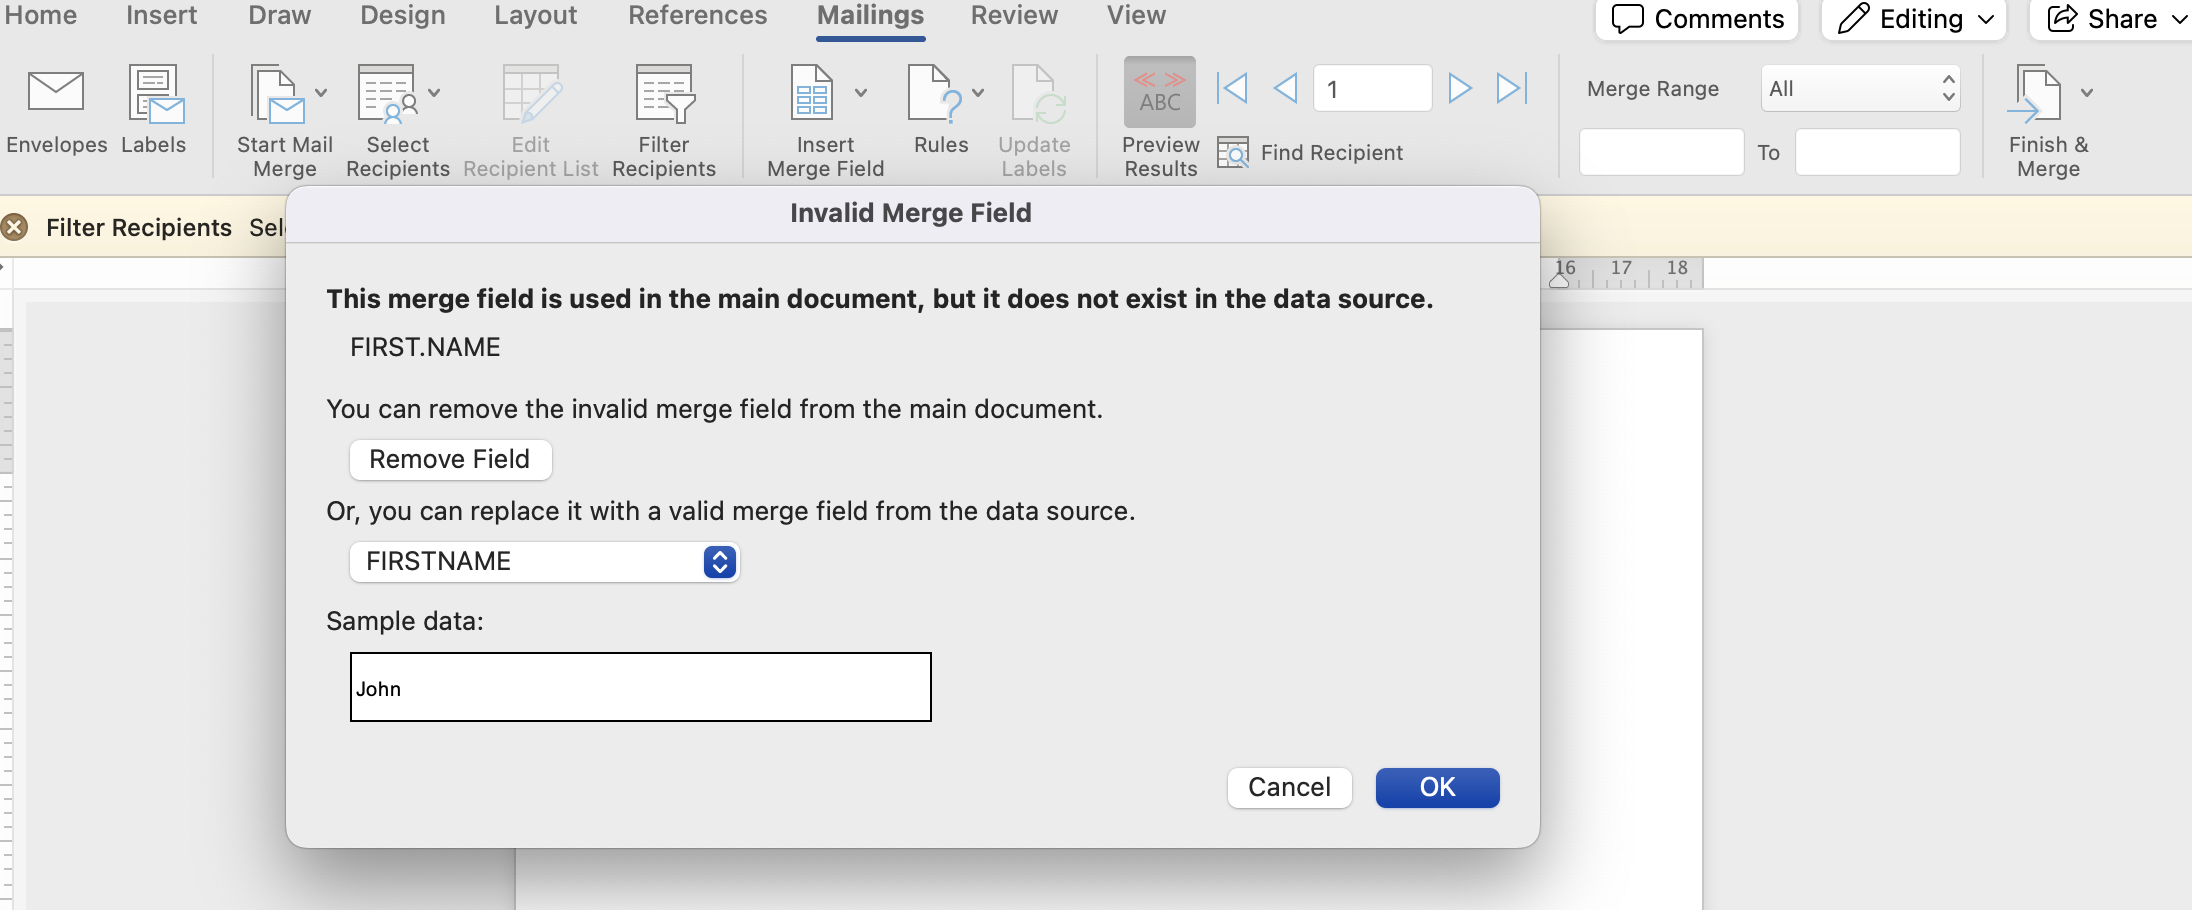Click the Merge Range from field
The height and width of the screenshot is (910, 2192).
pos(1661,152)
